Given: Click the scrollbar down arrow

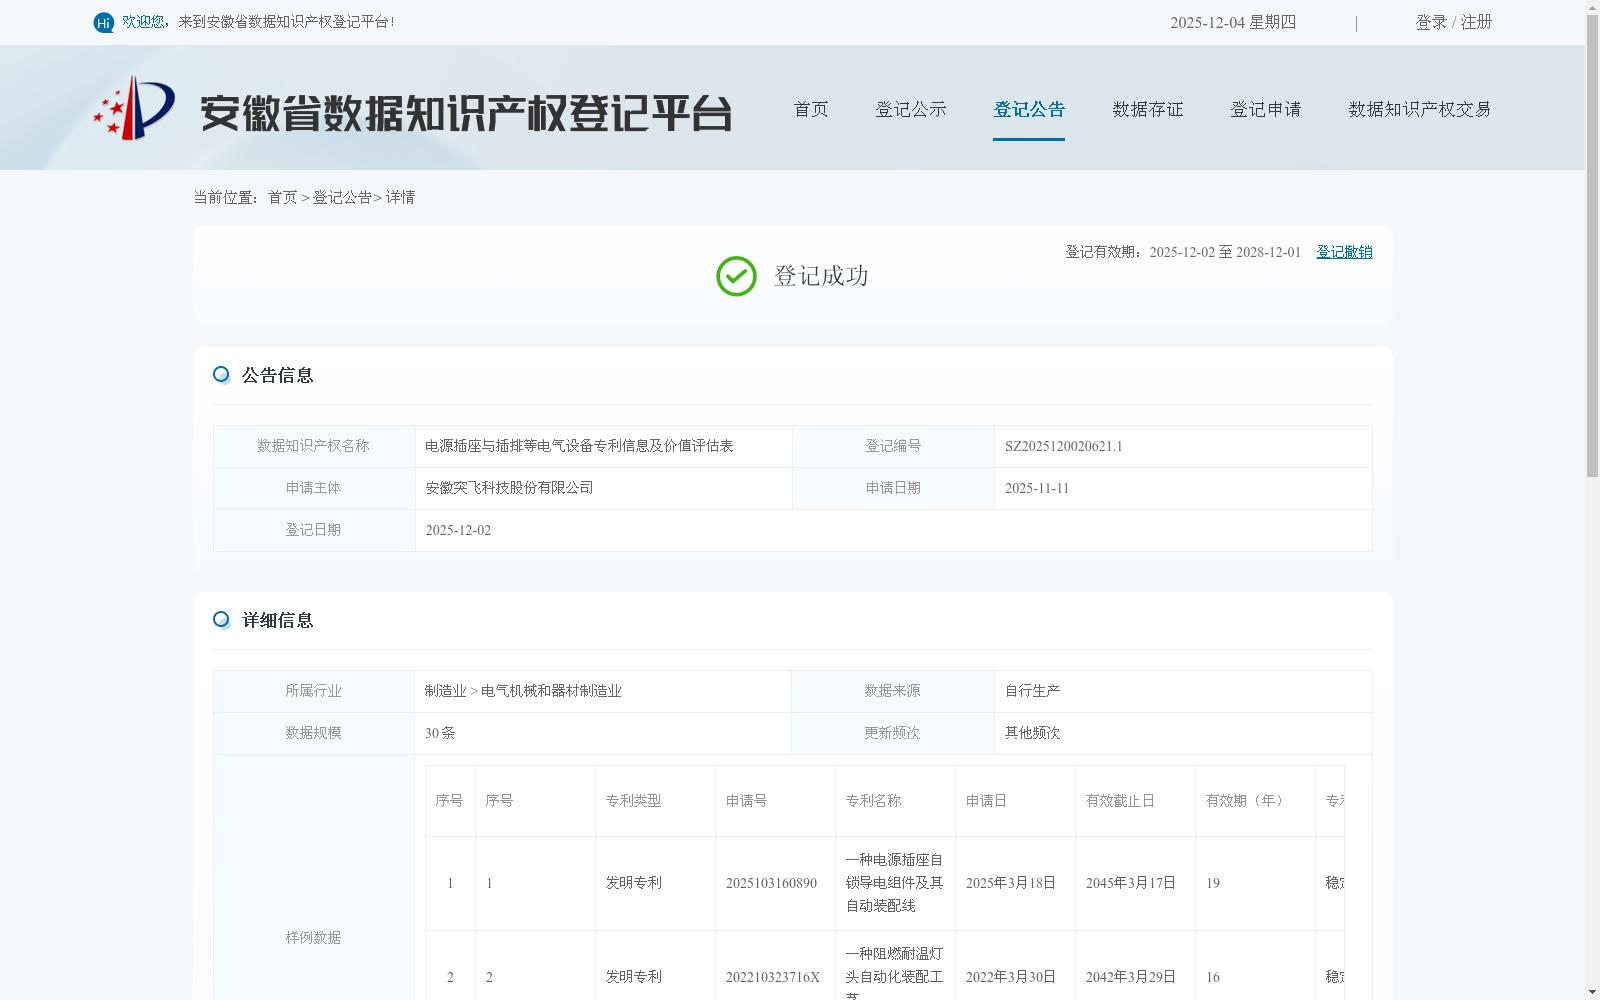Looking at the screenshot, I should point(1592,992).
